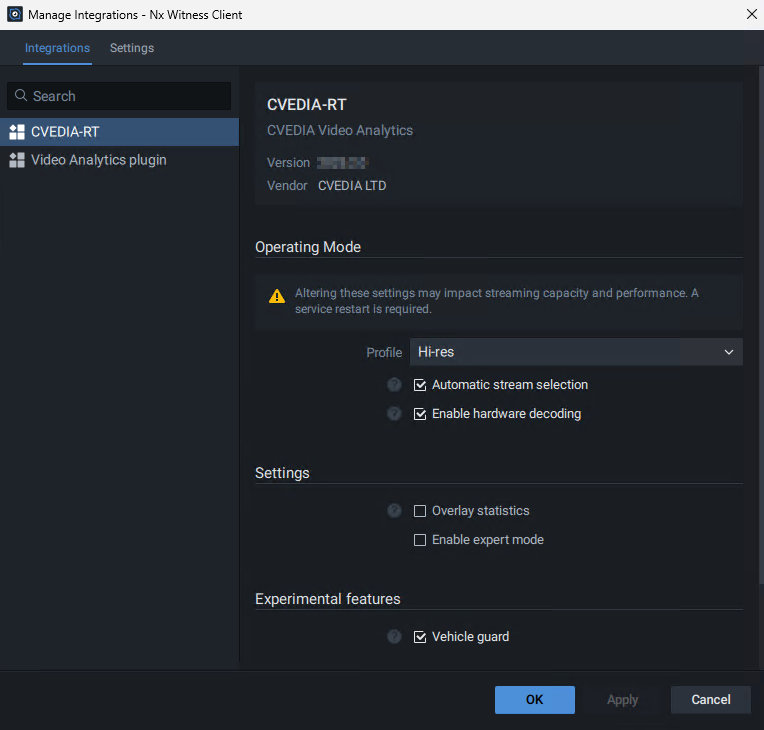
Task: Select CVEDIA-RT in the integrations list
Action: 119,132
